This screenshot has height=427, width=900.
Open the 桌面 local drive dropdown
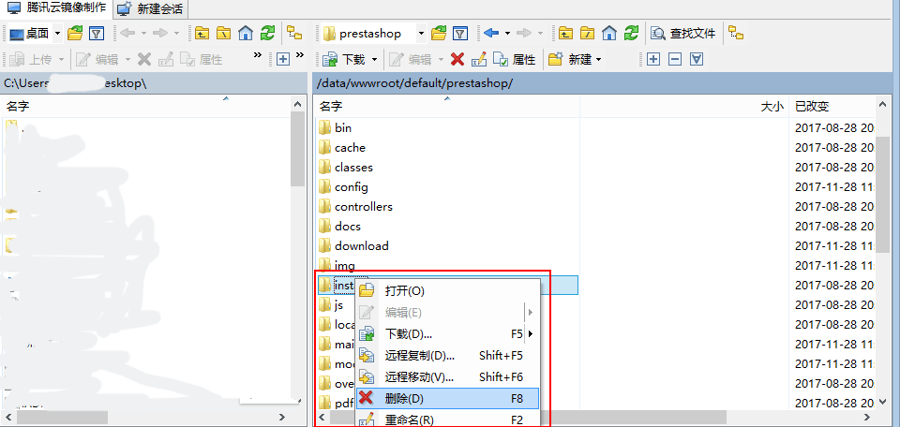point(57,34)
